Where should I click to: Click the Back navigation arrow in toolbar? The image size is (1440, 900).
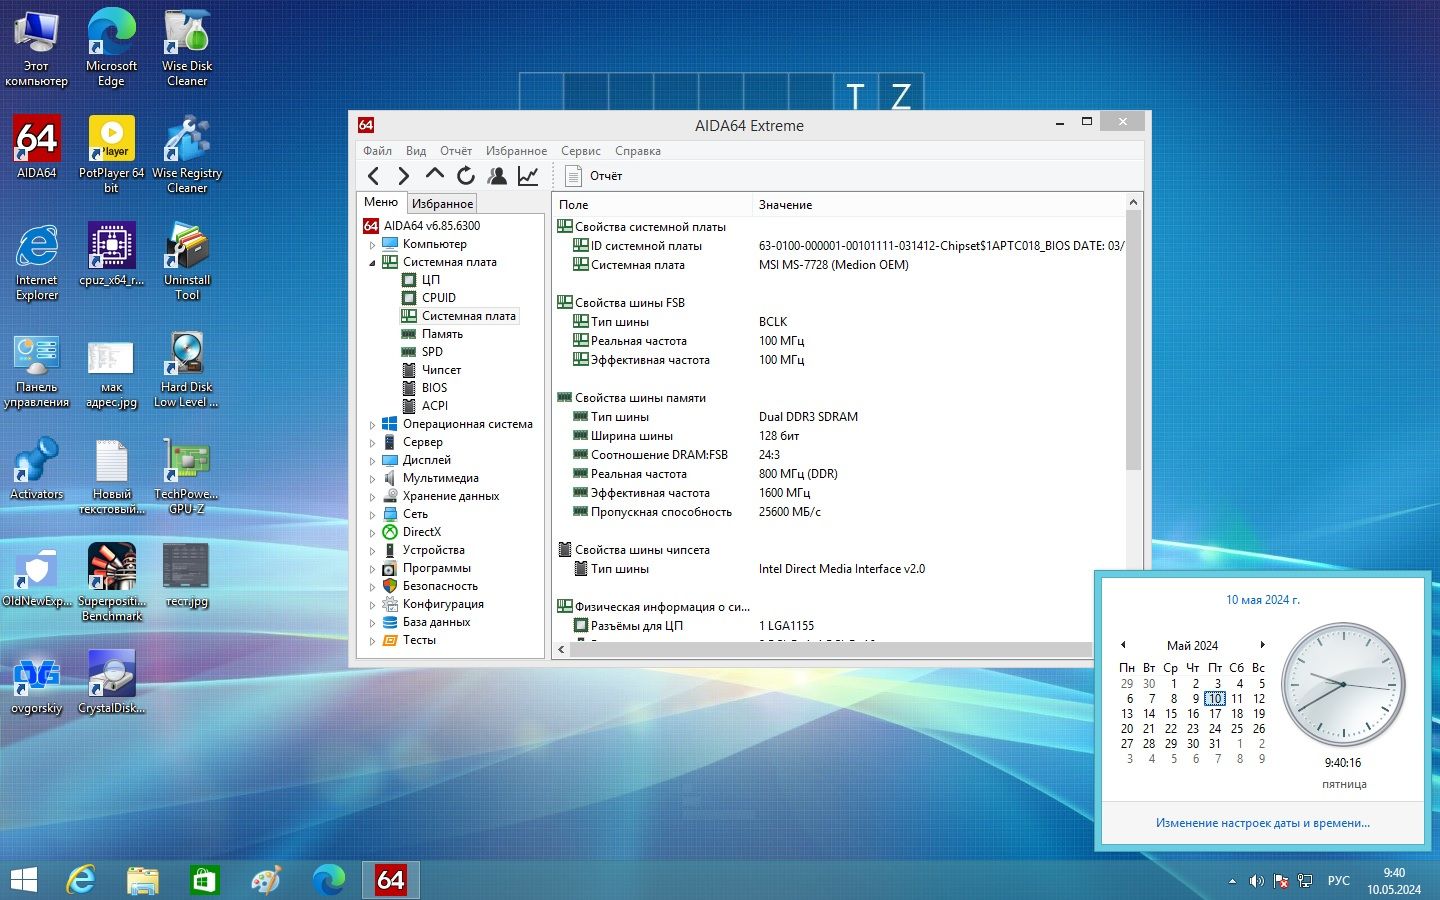pyautogui.click(x=373, y=176)
